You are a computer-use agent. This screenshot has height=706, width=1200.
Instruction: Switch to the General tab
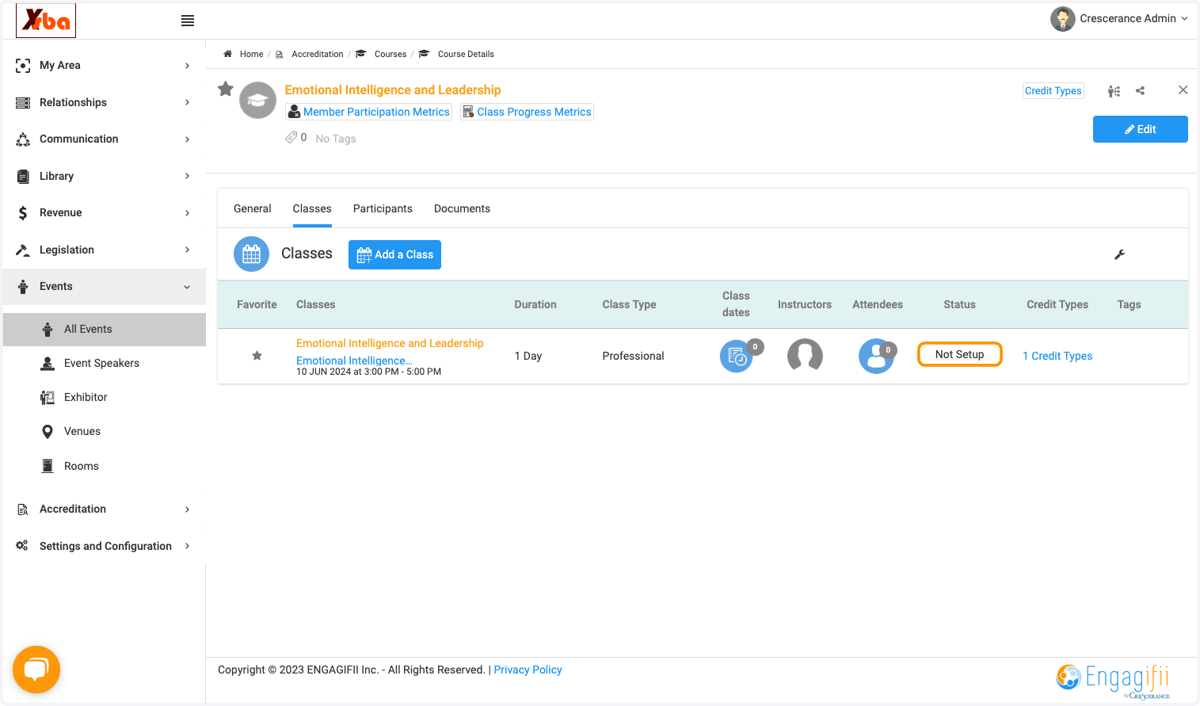pos(252,209)
